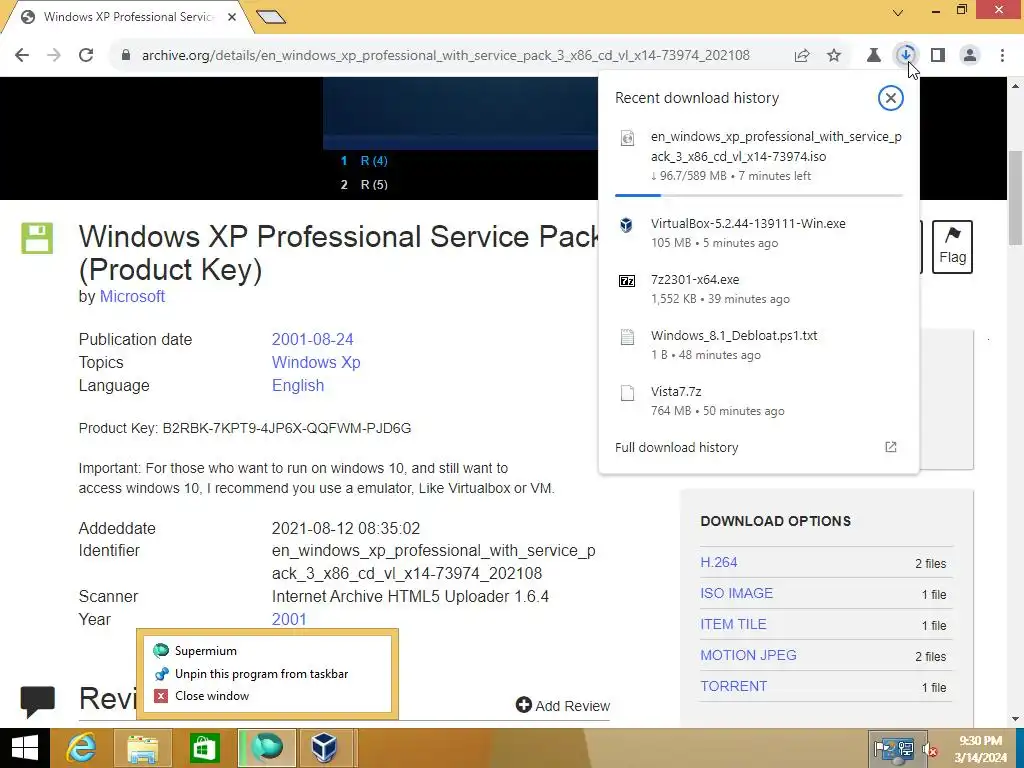Click publication date 2001-08-24 link
The image size is (1024, 768).
312,340
